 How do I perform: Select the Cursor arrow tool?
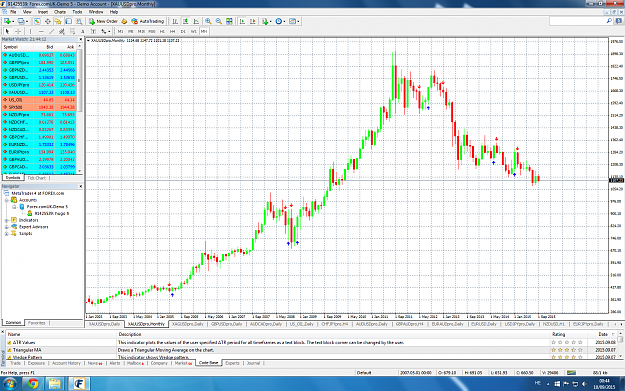(7, 31)
